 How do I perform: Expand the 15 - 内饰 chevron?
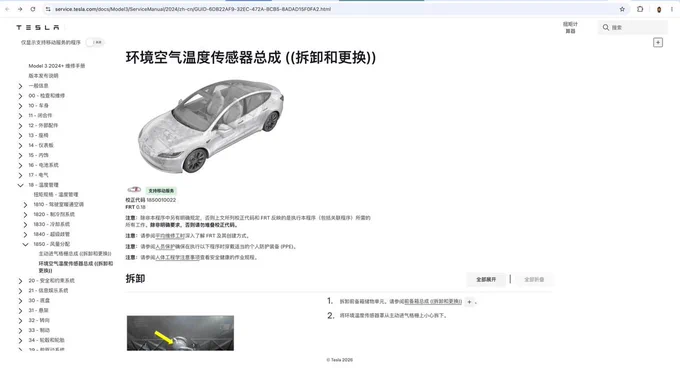point(20,156)
